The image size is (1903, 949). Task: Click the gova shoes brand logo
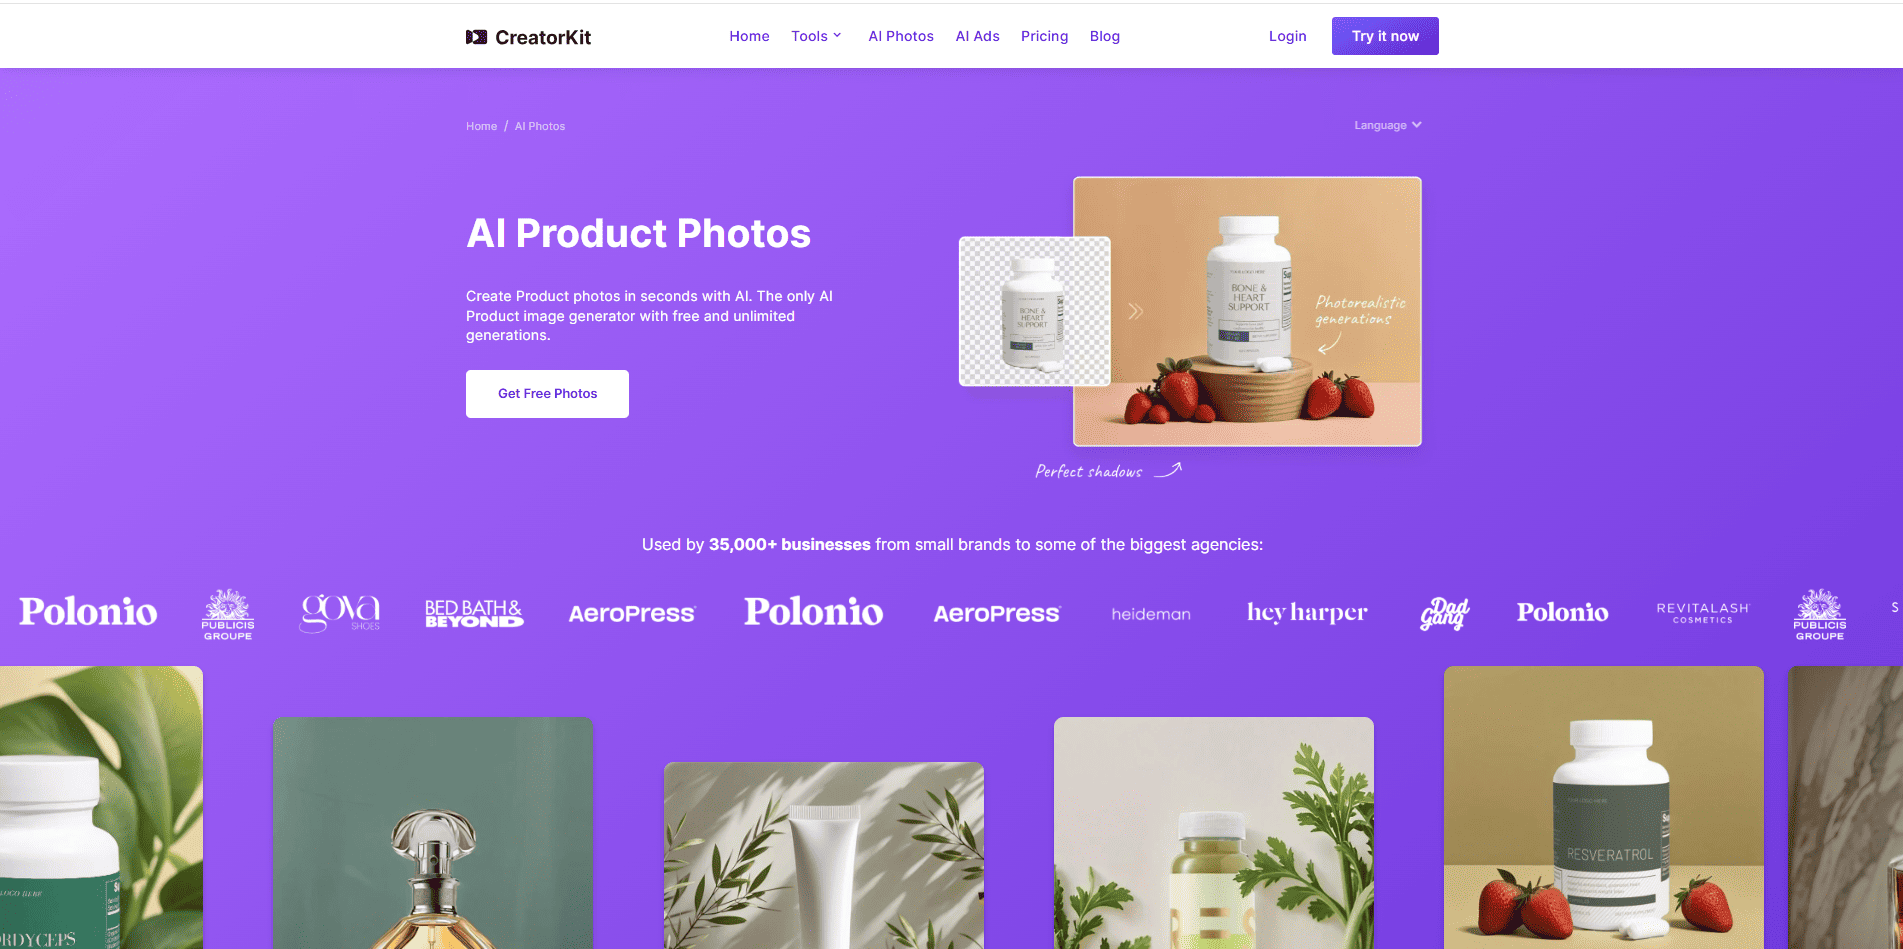click(340, 613)
